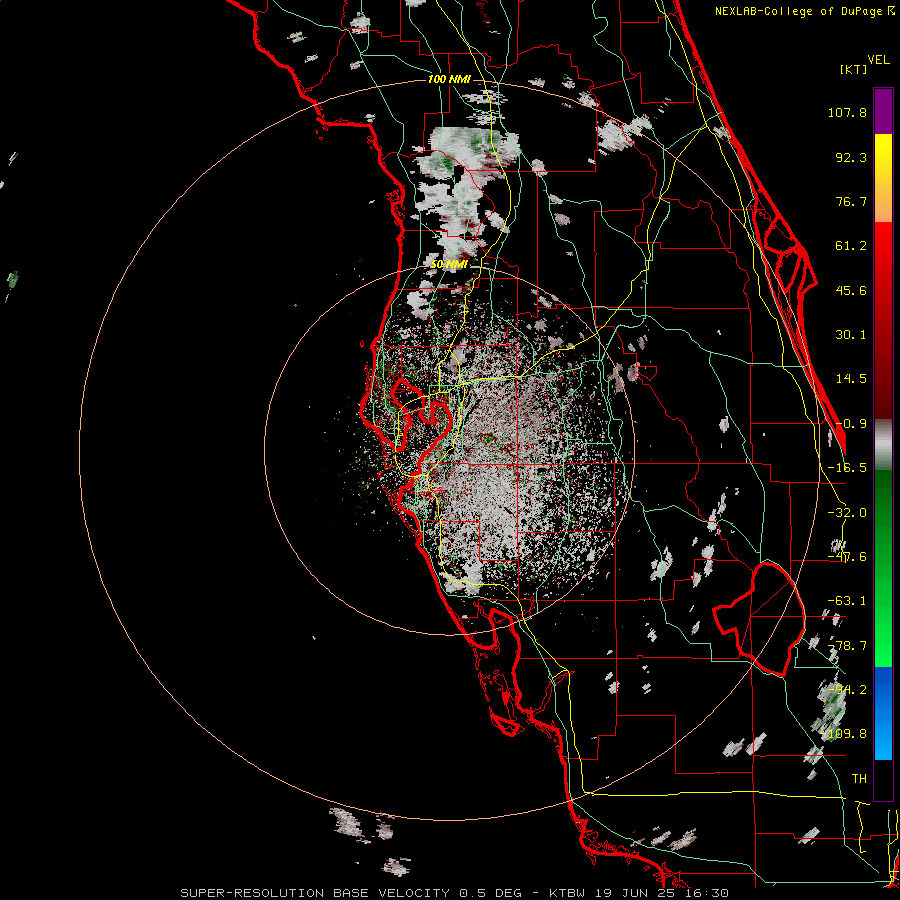Pick the red segment of velocity scale
The height and width of the screenshot is (900, 900).
[883, 320]
